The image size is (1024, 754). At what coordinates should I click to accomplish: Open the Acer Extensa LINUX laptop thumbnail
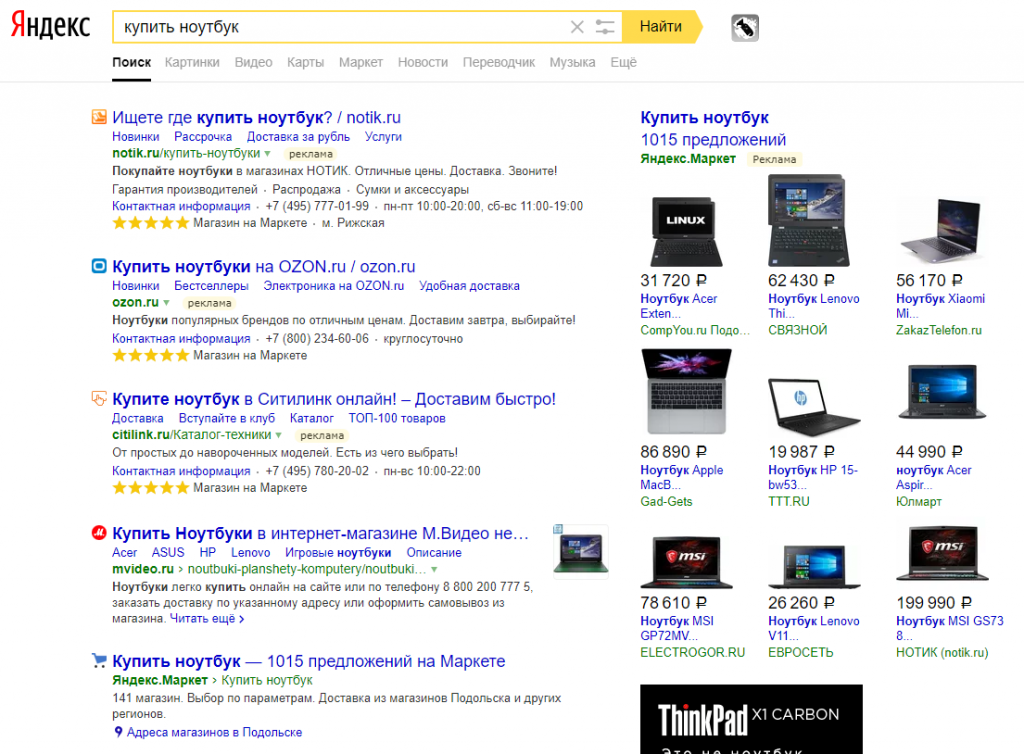tap(686, 231)
